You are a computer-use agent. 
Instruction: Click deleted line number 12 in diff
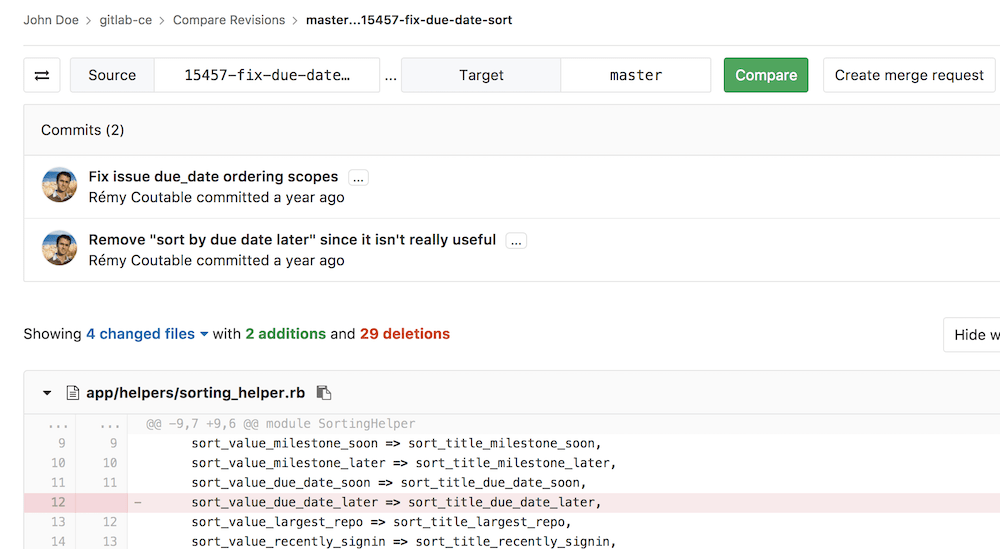57,502
